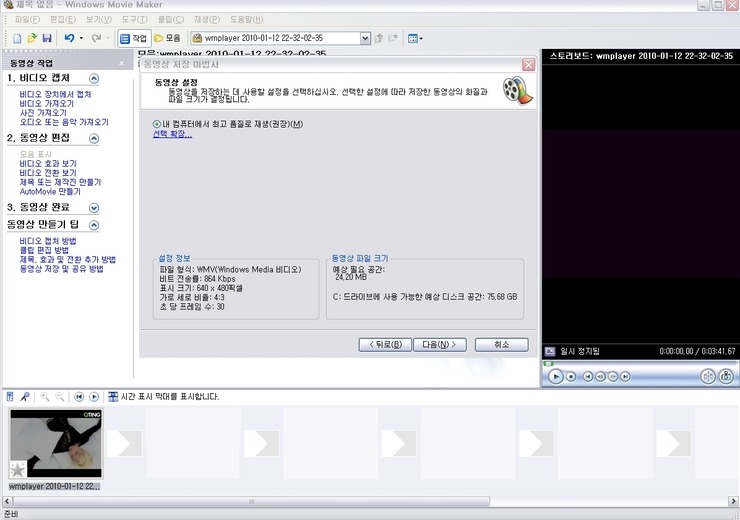Click the Open Project folder icon
Image resolution: width=740 pixels, height=520 pixels.
click(32, 38)
